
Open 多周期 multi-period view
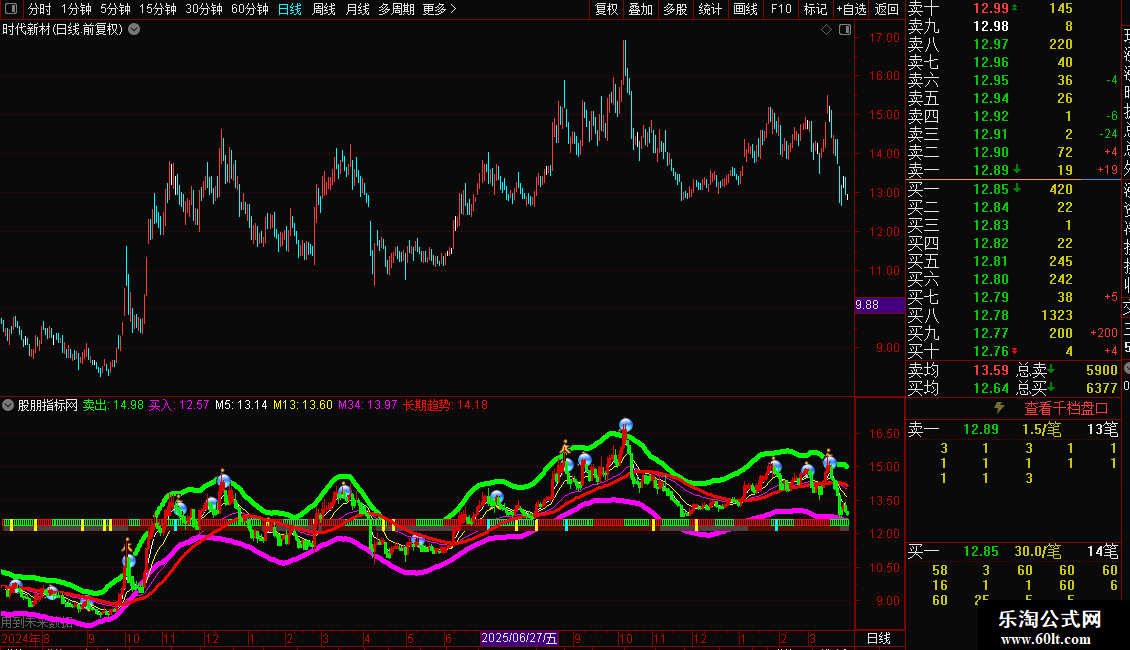[396, 9]
